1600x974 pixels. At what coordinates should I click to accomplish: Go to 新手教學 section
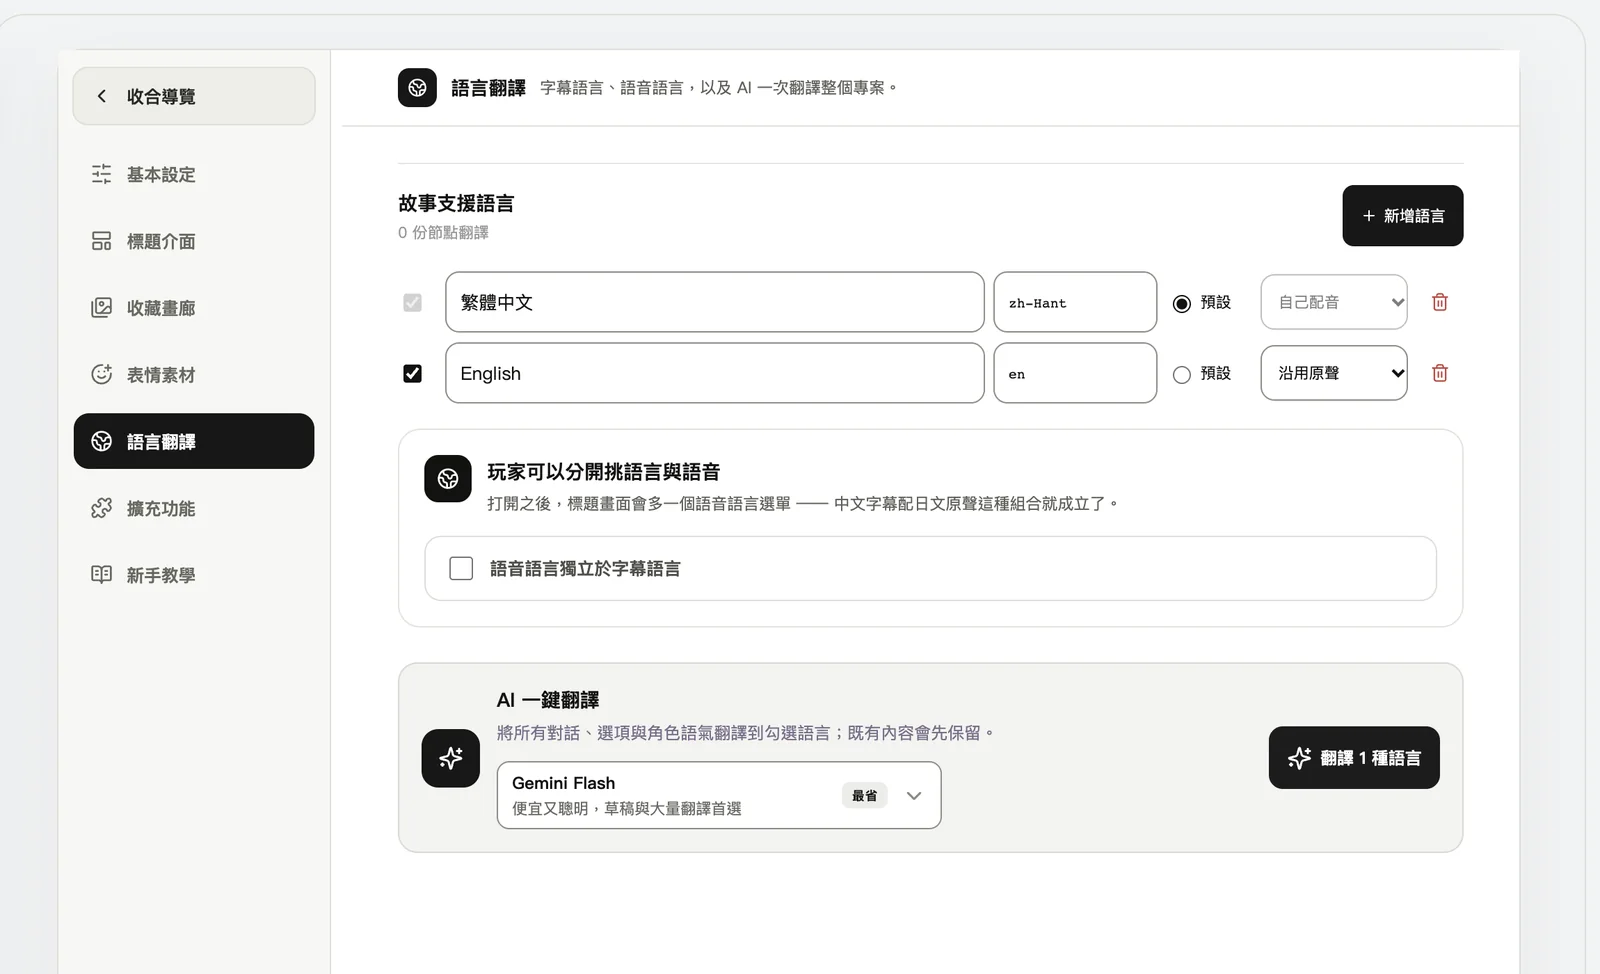coord(194,575)
